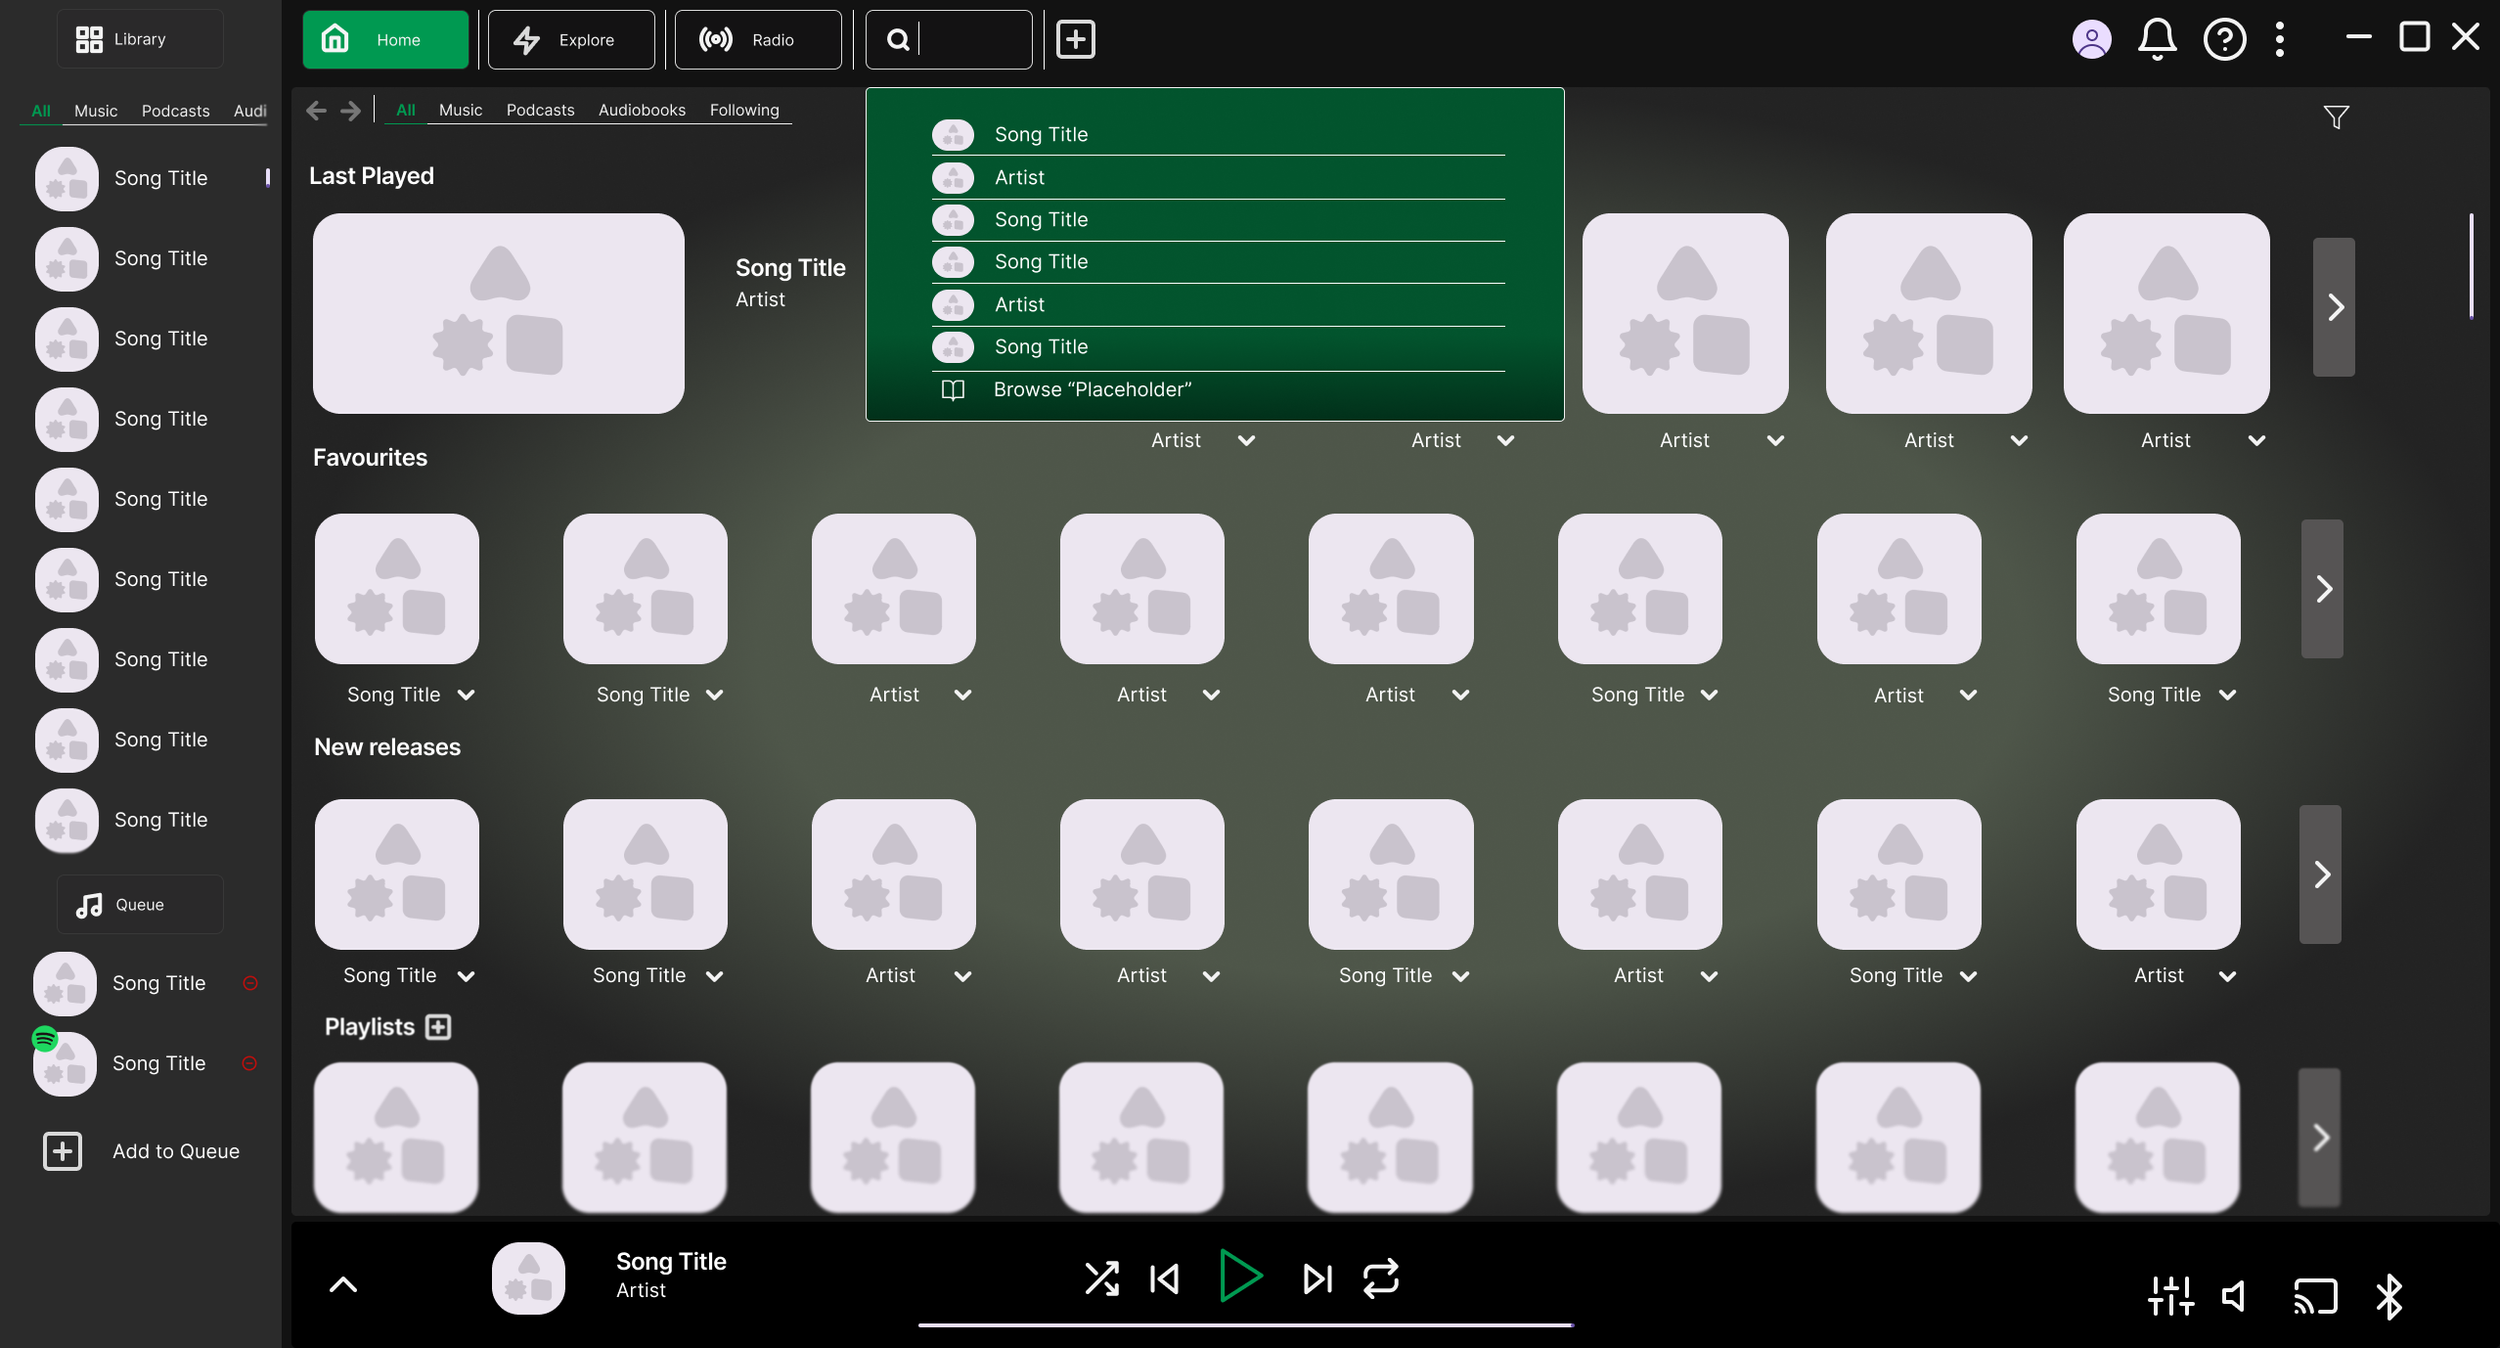2500x1348 pixels.
Task: Toggle shuffle playback mode
Action: coord(1101,1278)
